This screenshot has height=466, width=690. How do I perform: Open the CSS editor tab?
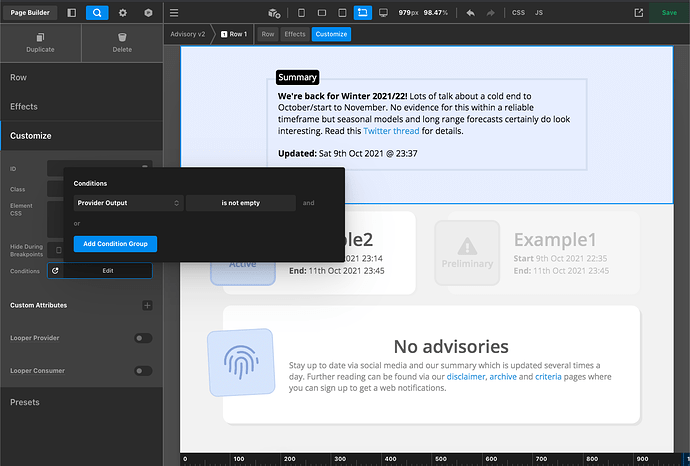coord(518,13)
